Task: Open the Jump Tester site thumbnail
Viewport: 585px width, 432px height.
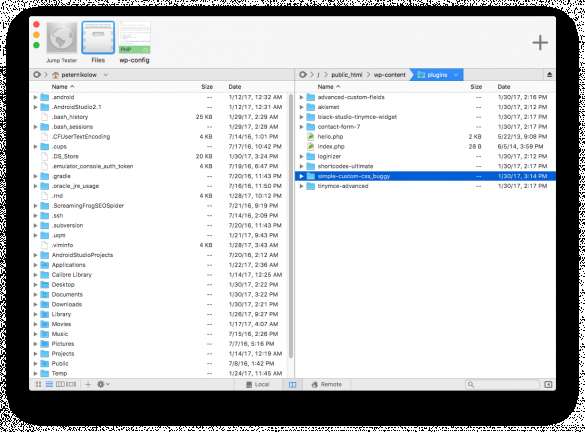Action: click(x=62, y=38)
